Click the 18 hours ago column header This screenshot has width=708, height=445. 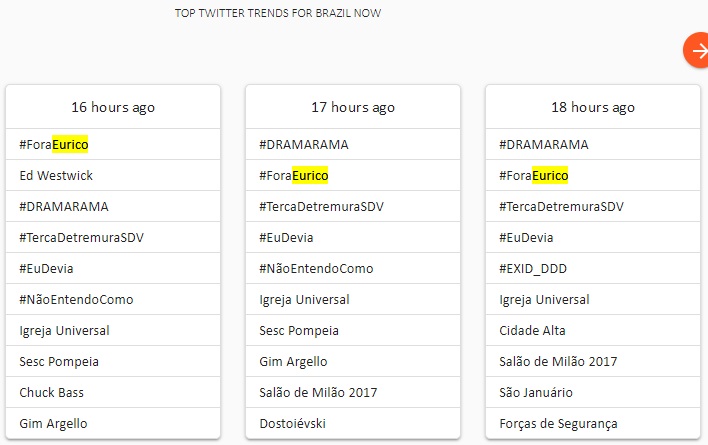coord(593,107)
